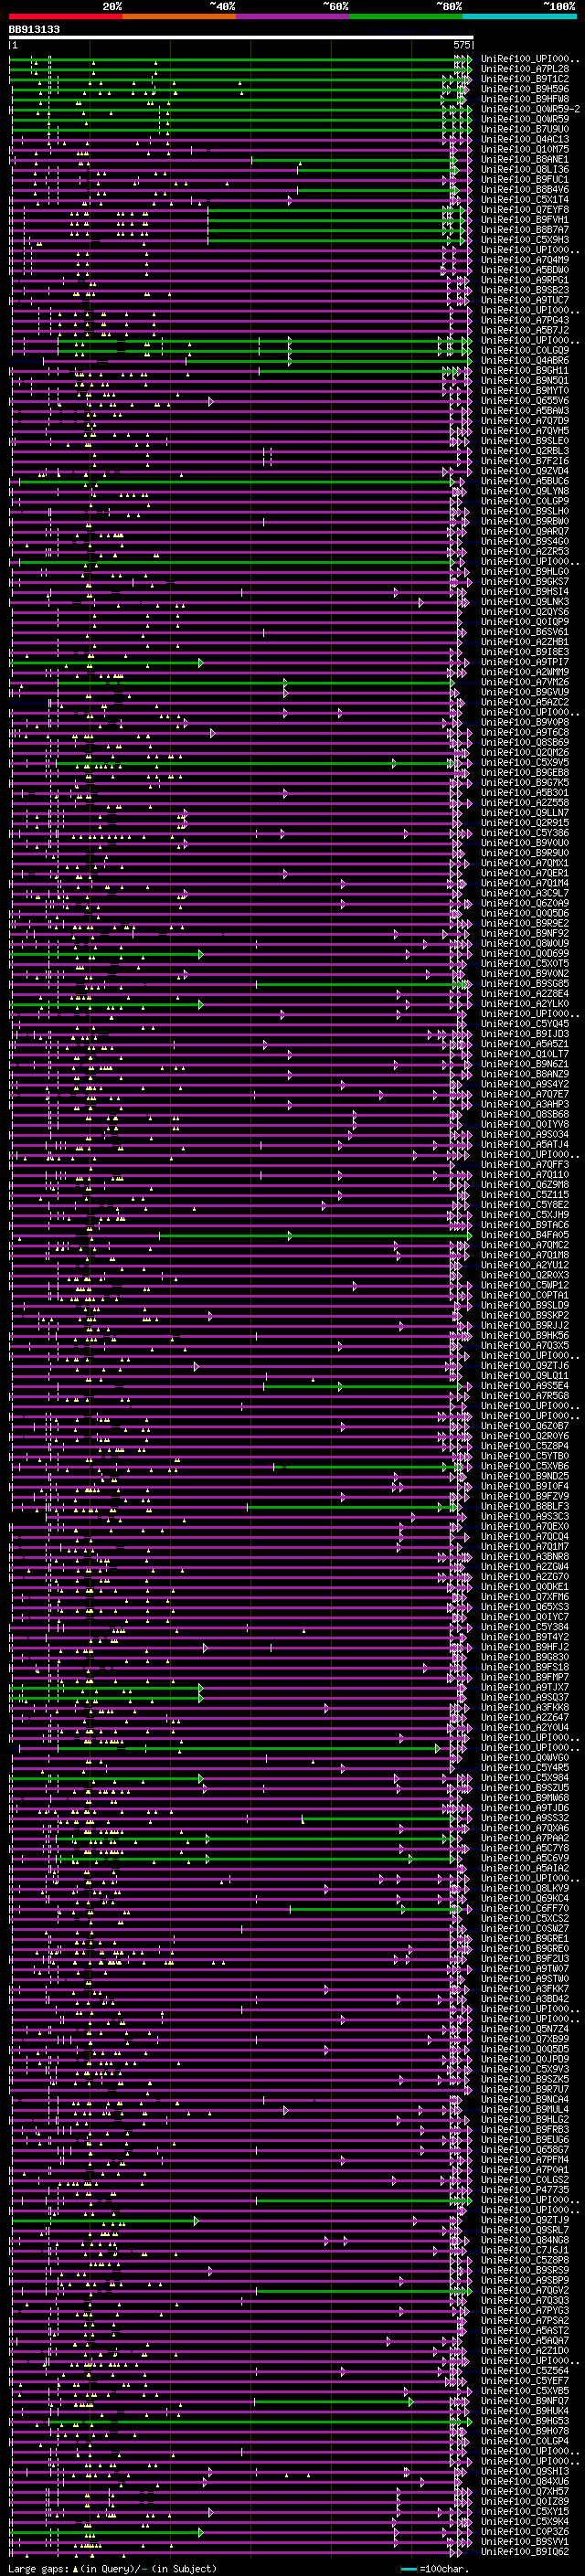This screenshot has height=2576, width=585.
Task: Select hit label UniRef100_A7PG43
Action: (525, 320)
